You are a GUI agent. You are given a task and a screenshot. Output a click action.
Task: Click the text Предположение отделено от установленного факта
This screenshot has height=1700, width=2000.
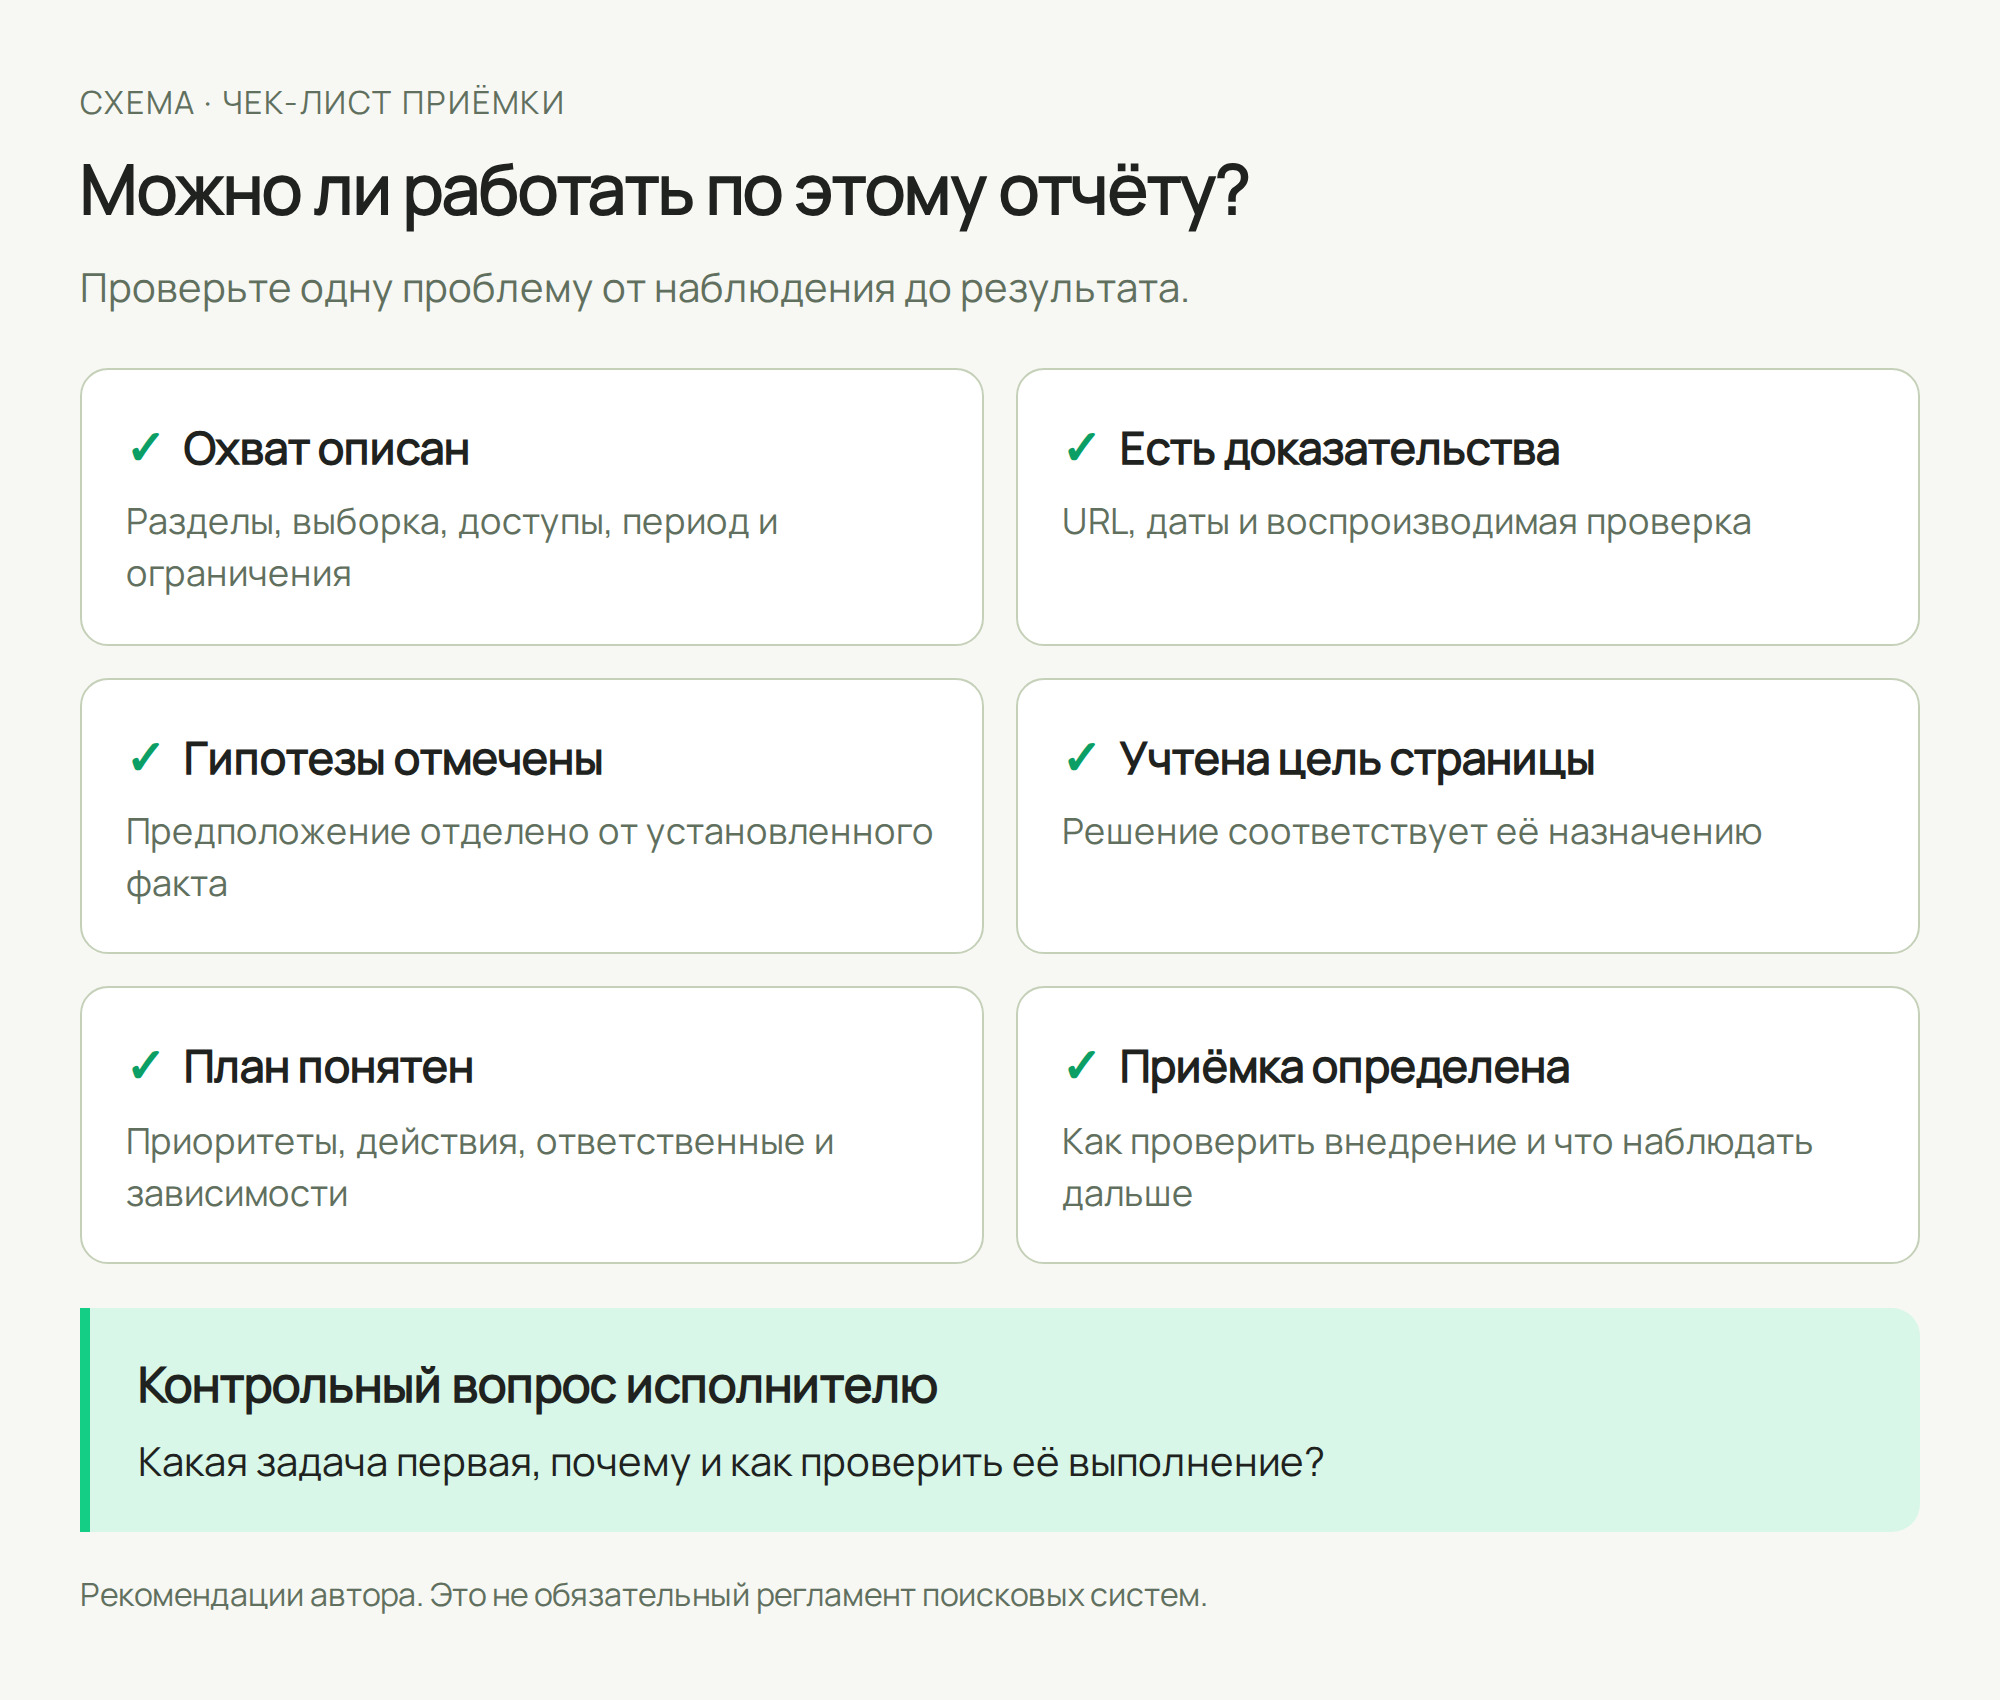point(529,858)
